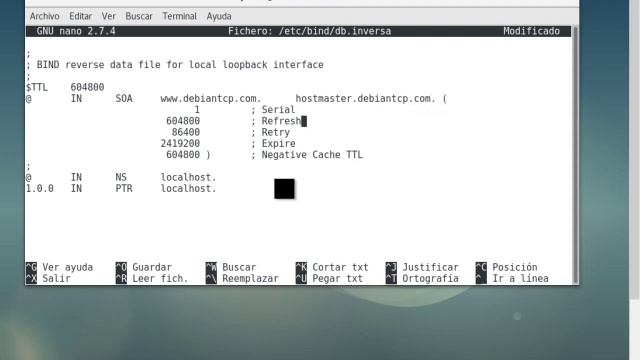Viewport: 640px width, 360px height.
Task: Click the 'Modificado' status text
Action: [531, 31]
